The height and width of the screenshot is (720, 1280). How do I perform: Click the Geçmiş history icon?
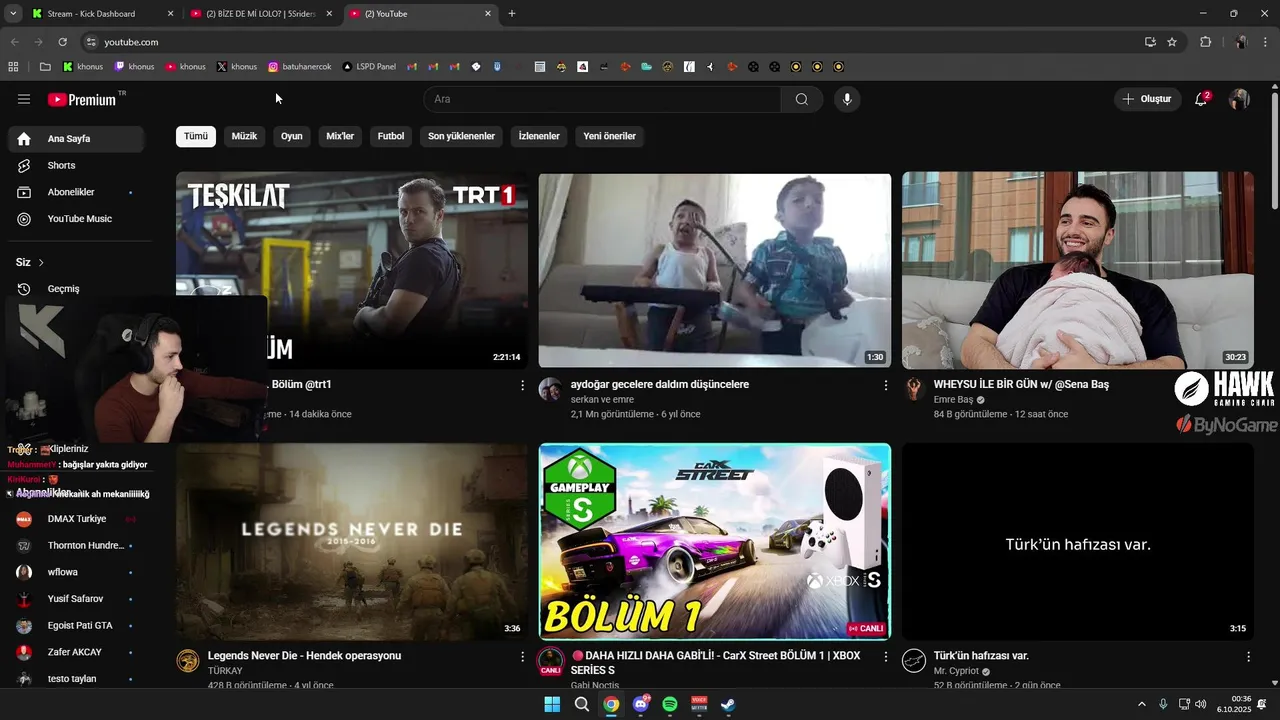click(x=24, y=289)
